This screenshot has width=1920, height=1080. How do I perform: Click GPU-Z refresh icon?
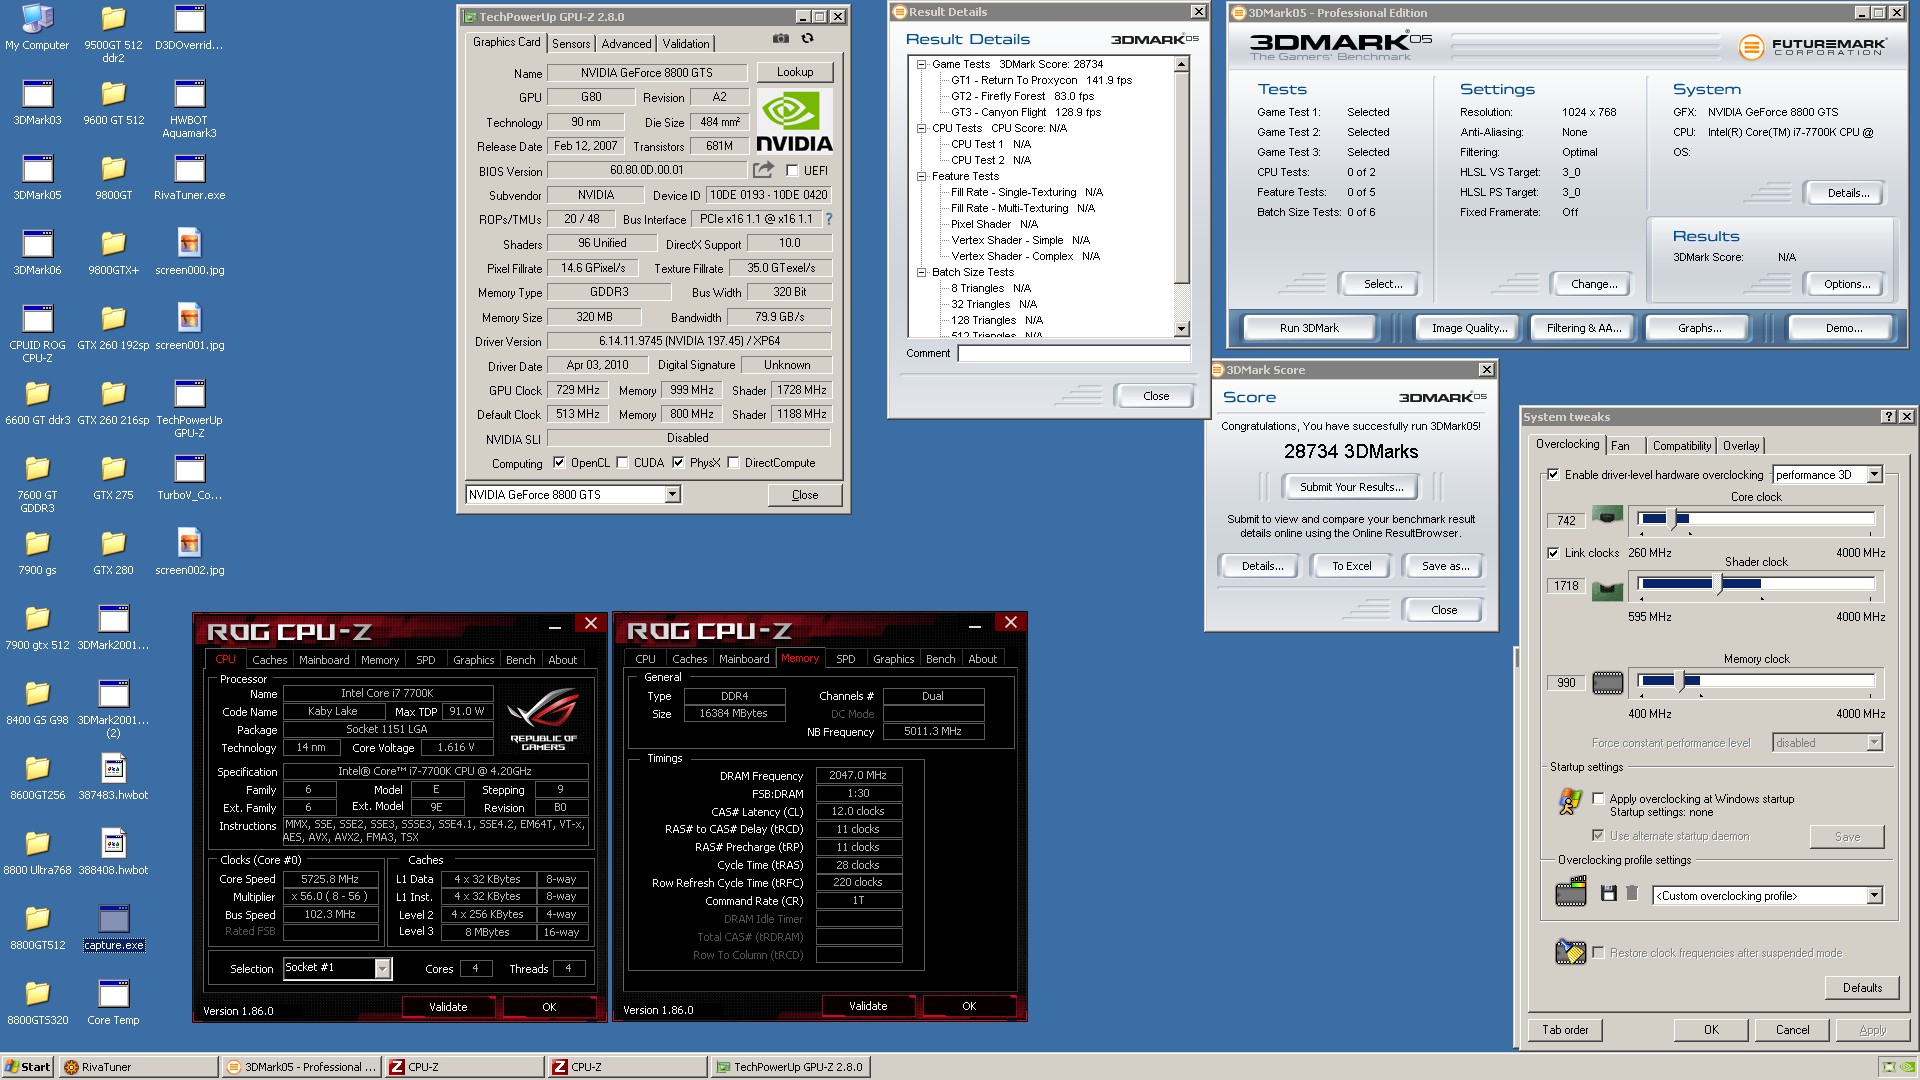(807, 39)
